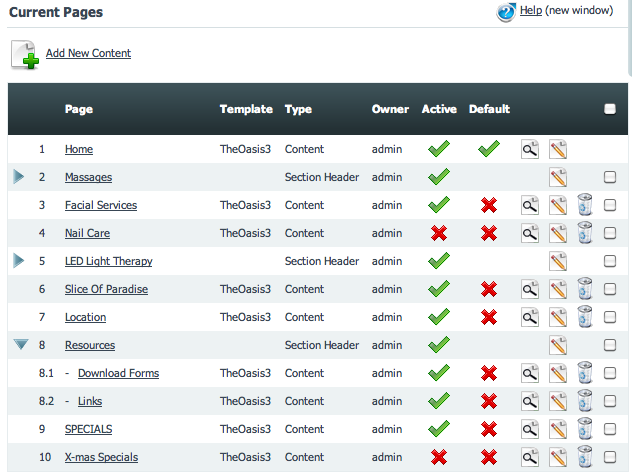Image resolution: width=632 pixels, height=474 pixels.
Task: Deactivate Home via its green Active checkmark
Action: (439, 149)
